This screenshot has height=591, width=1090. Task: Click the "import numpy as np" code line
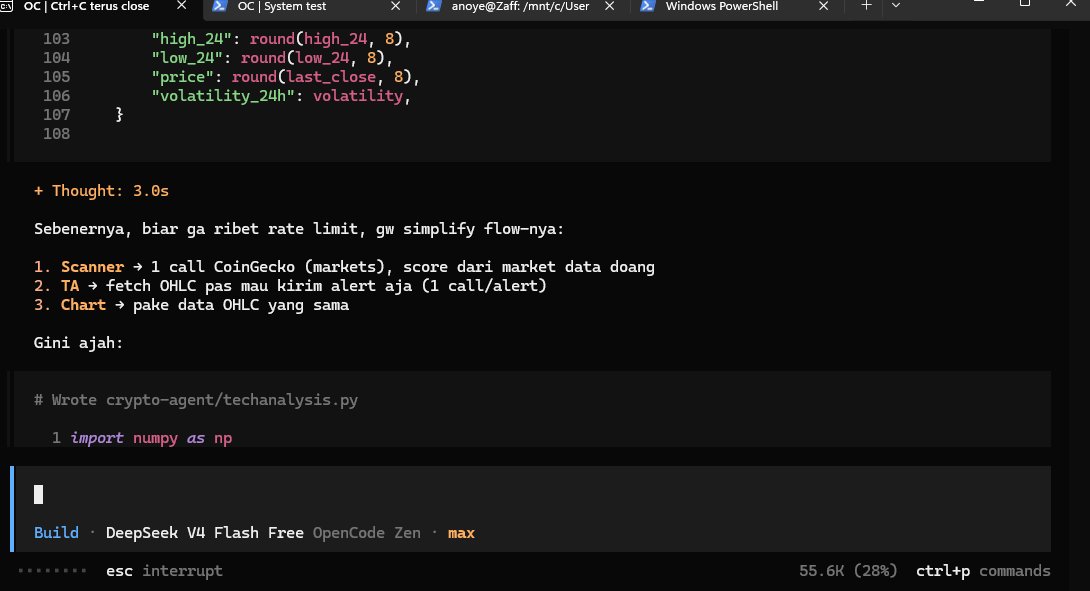pos(151,438)
